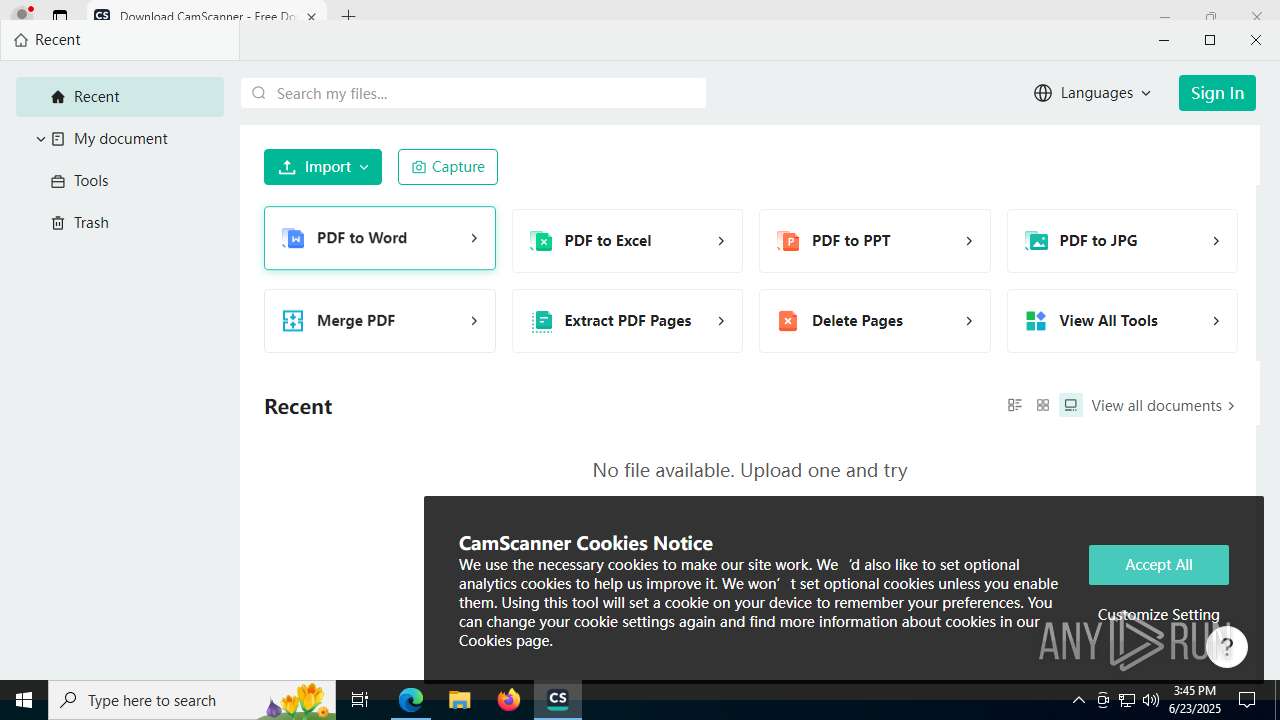This screenshot has width=1280, height=720.
Task: Open the PDF to Excel tool
Action: click(627, 241)
